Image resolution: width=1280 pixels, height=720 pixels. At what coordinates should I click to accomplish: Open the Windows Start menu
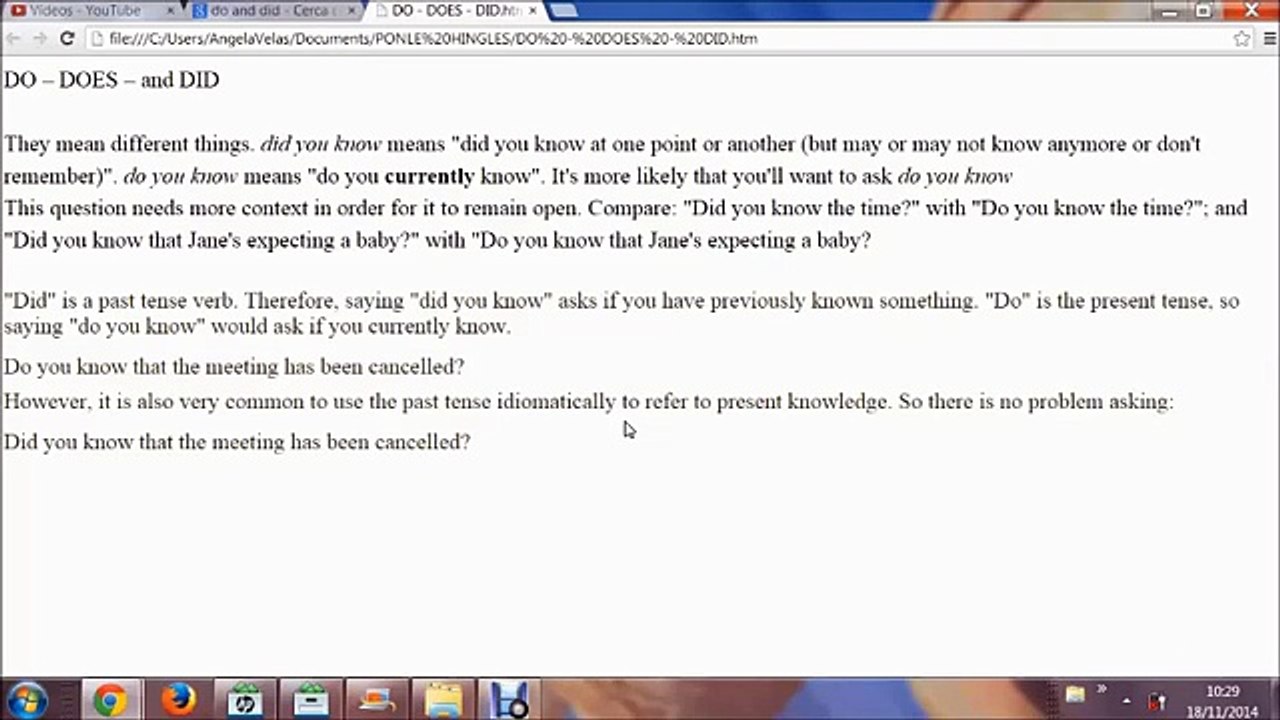pyautogui.click(x=26, y=699)
